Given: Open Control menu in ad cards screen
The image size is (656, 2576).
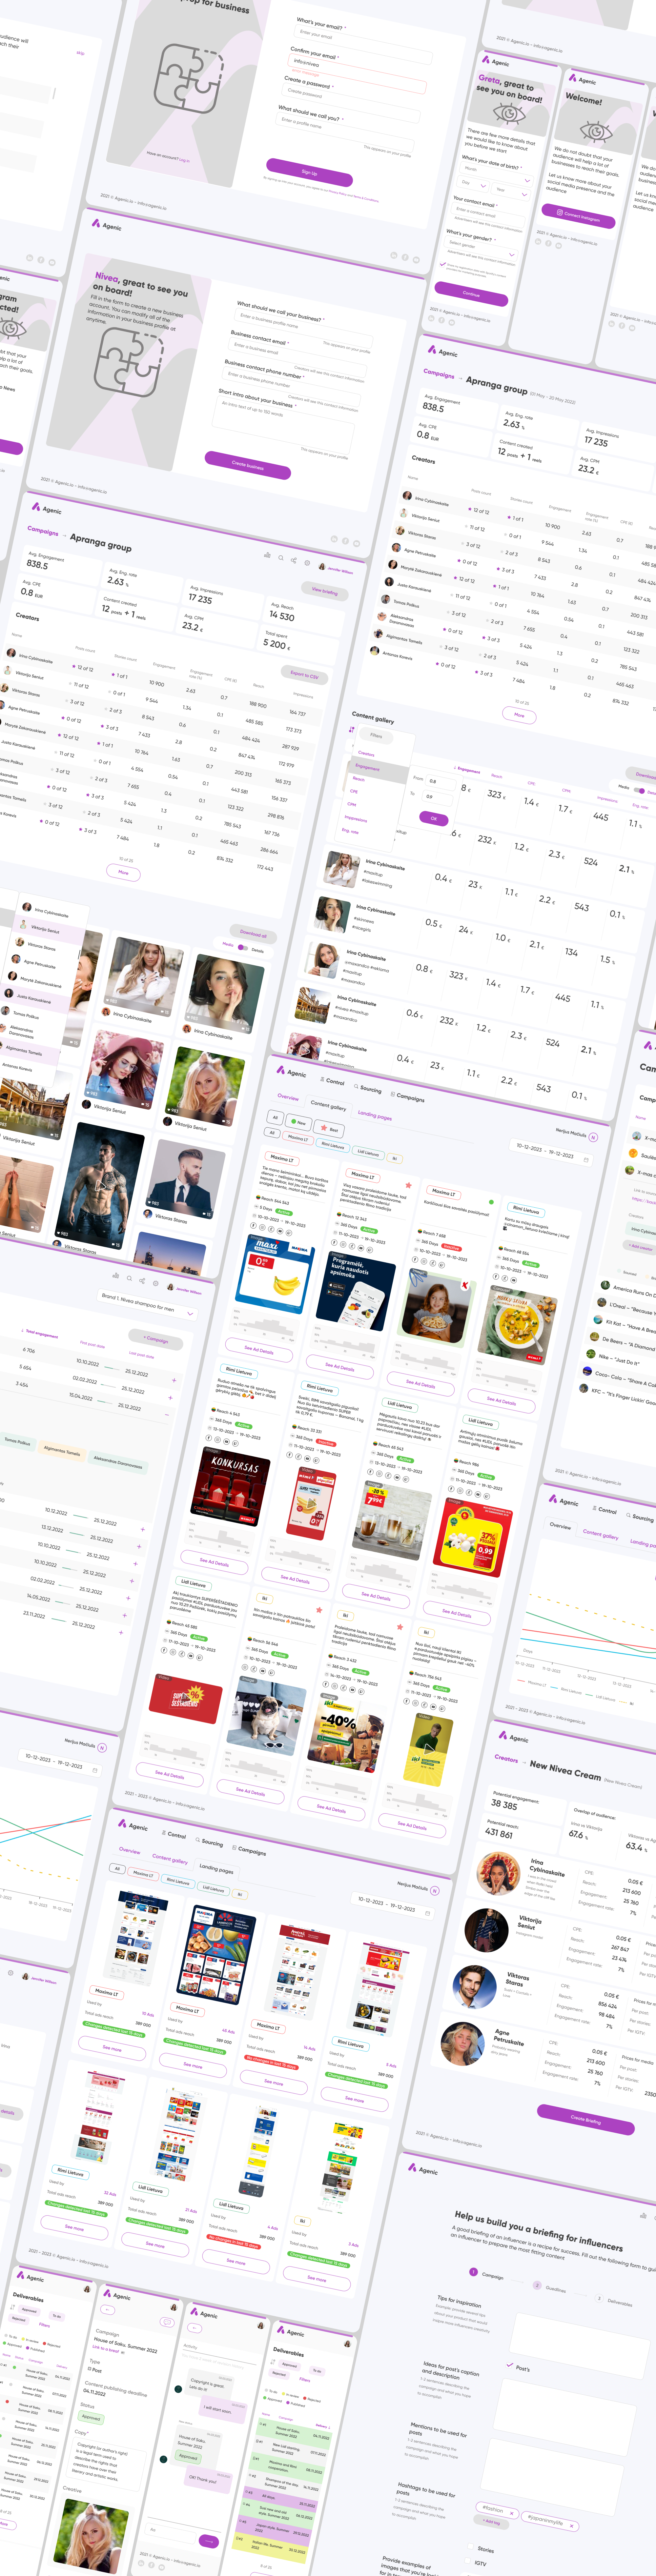Looking at the screenshot, I should (x=332, y=1081).
